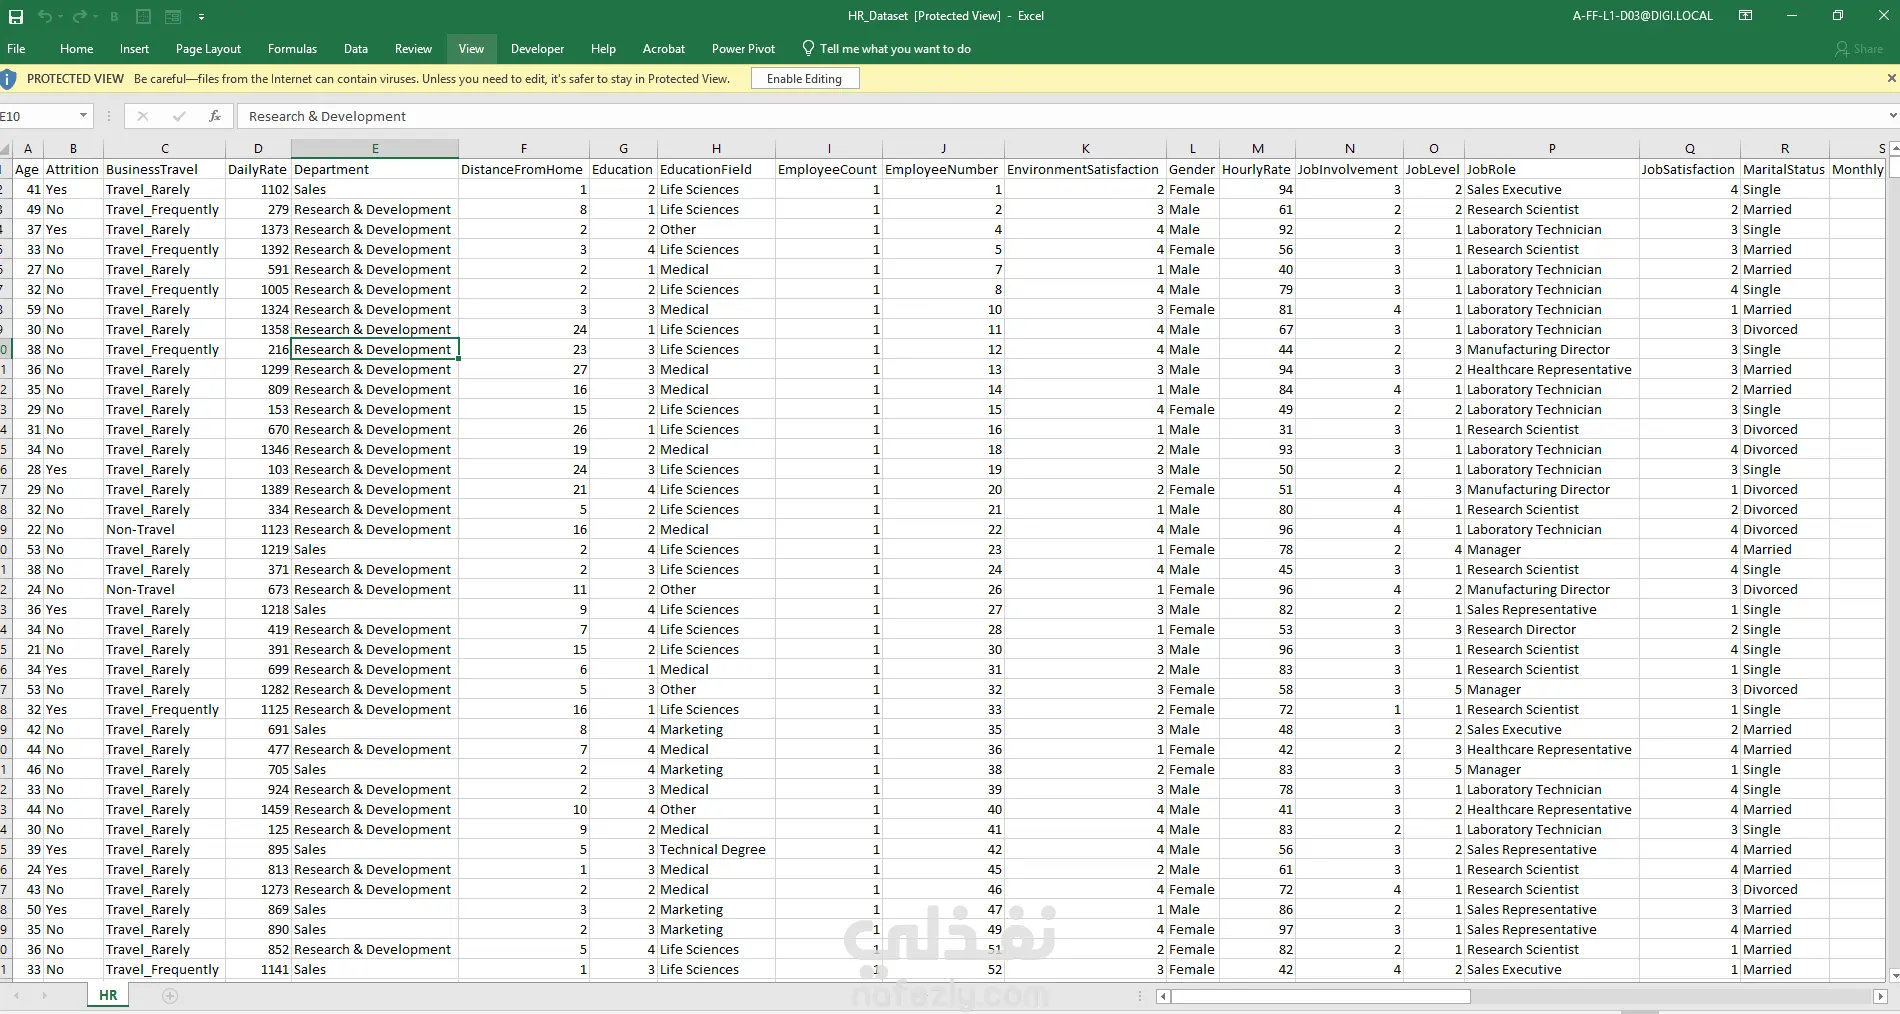Open the Undo history dropdown arrow
The width and height of the screenshot is (1900, 1014).
click(x=59, y=17)
